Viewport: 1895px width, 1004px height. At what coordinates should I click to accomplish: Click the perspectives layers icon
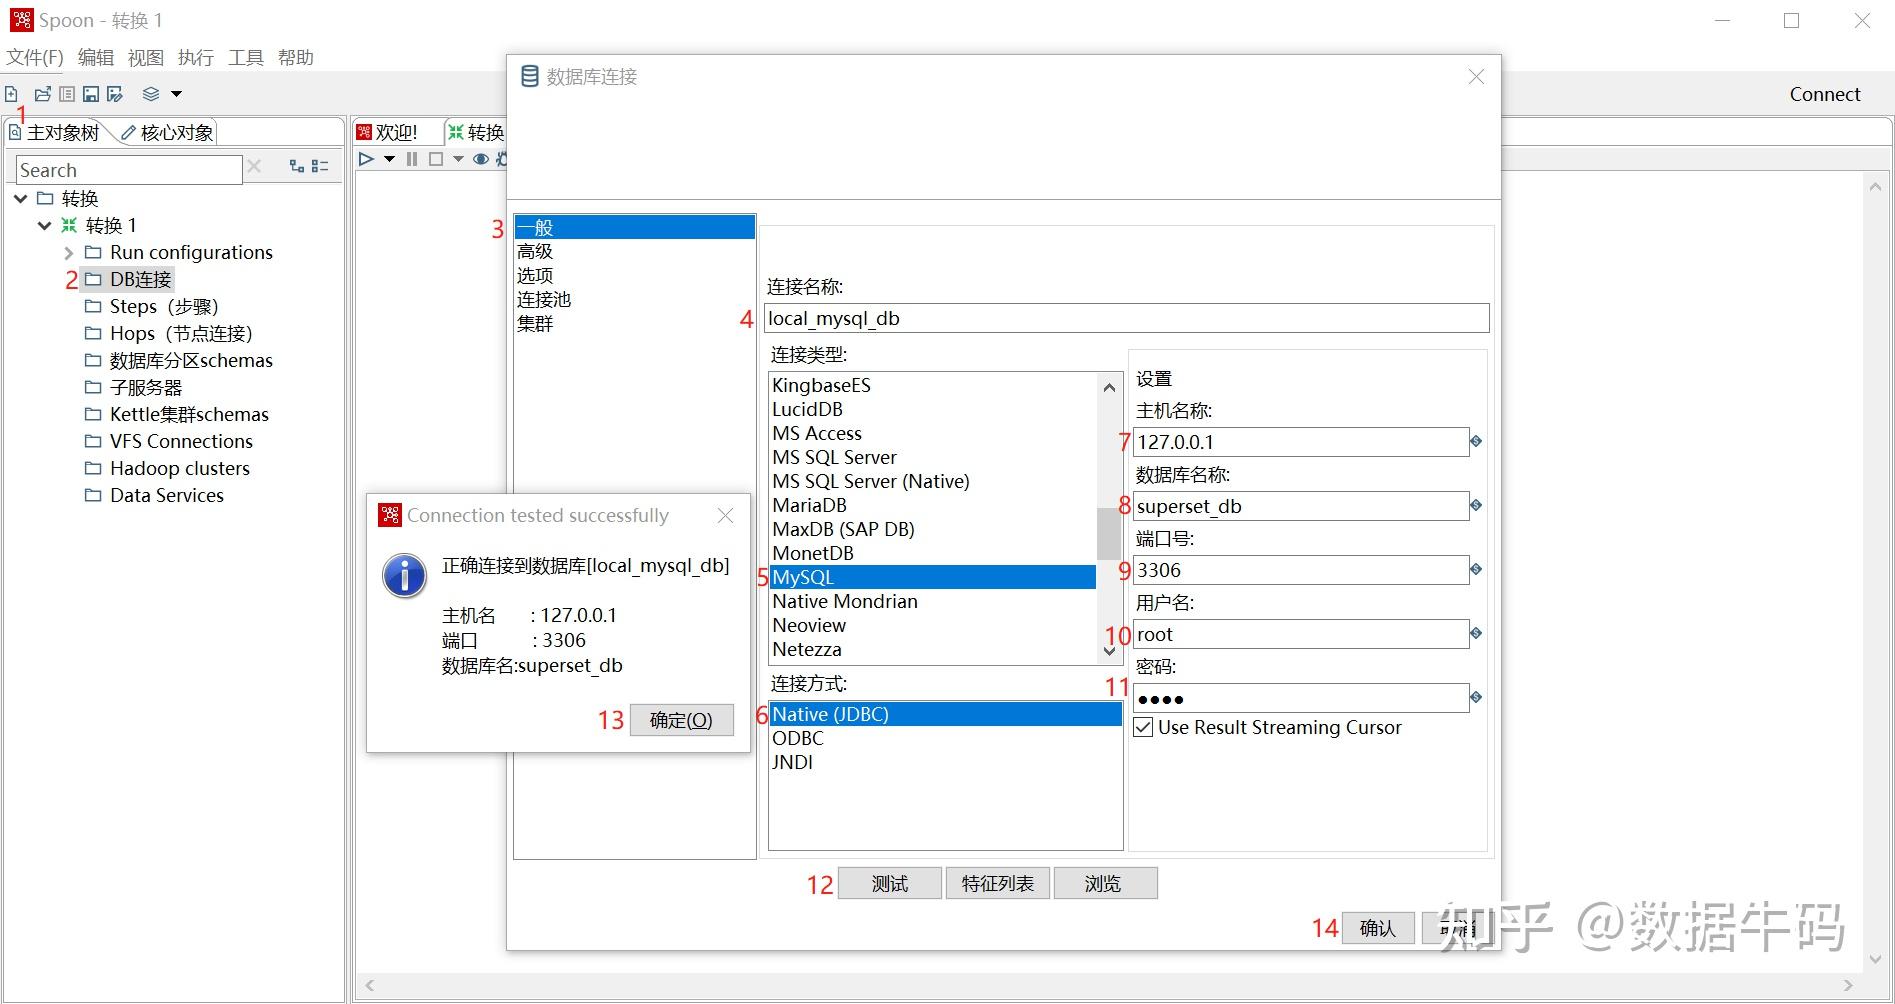tap(151, 94)
